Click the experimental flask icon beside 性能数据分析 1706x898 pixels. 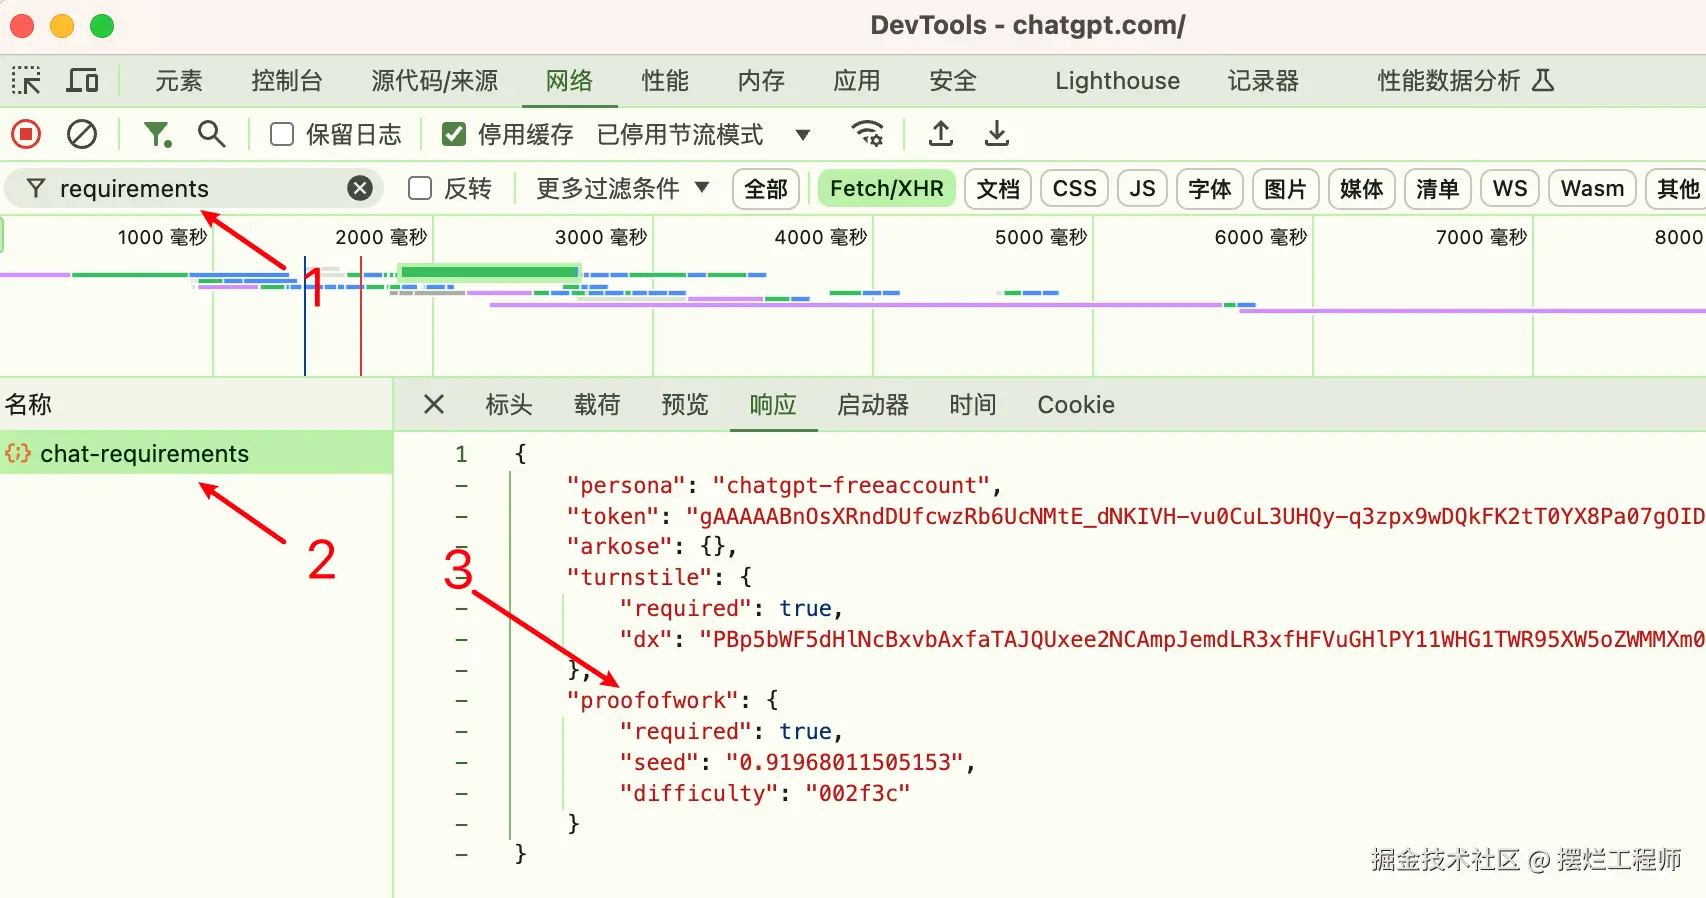coord(1543,80)
